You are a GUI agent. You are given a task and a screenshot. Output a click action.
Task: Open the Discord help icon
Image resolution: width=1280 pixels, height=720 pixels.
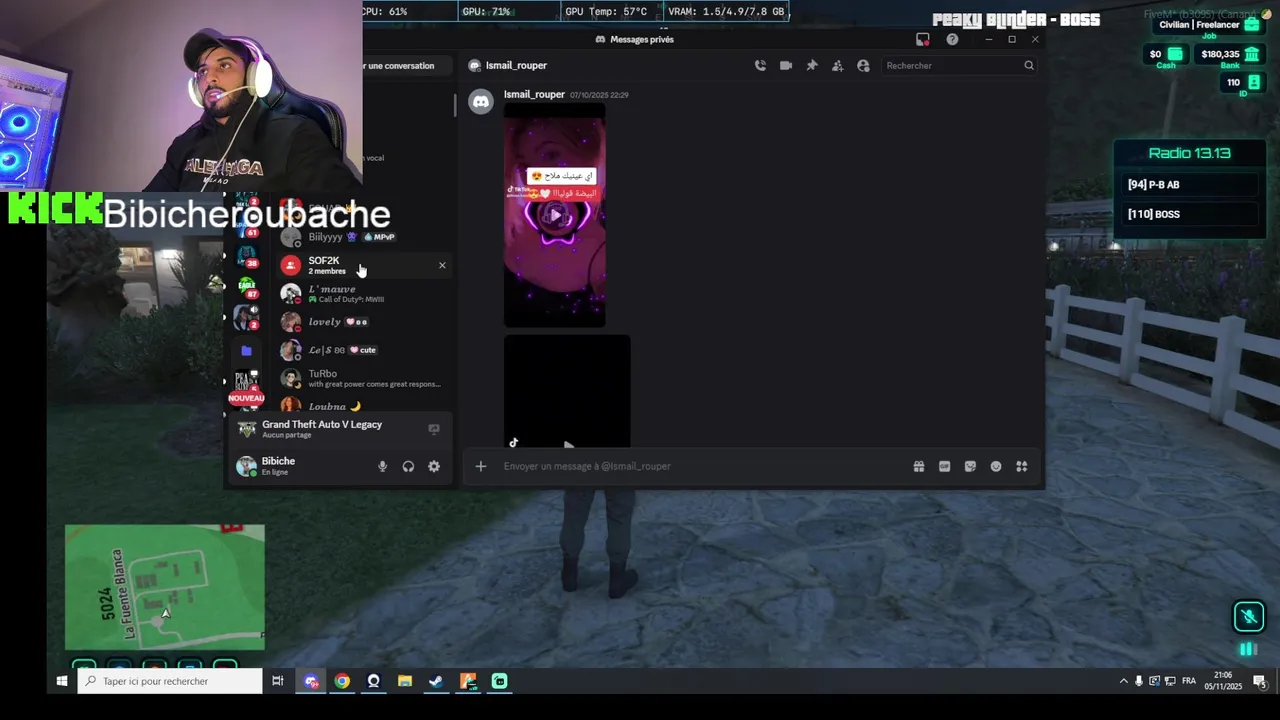[952, 39]
